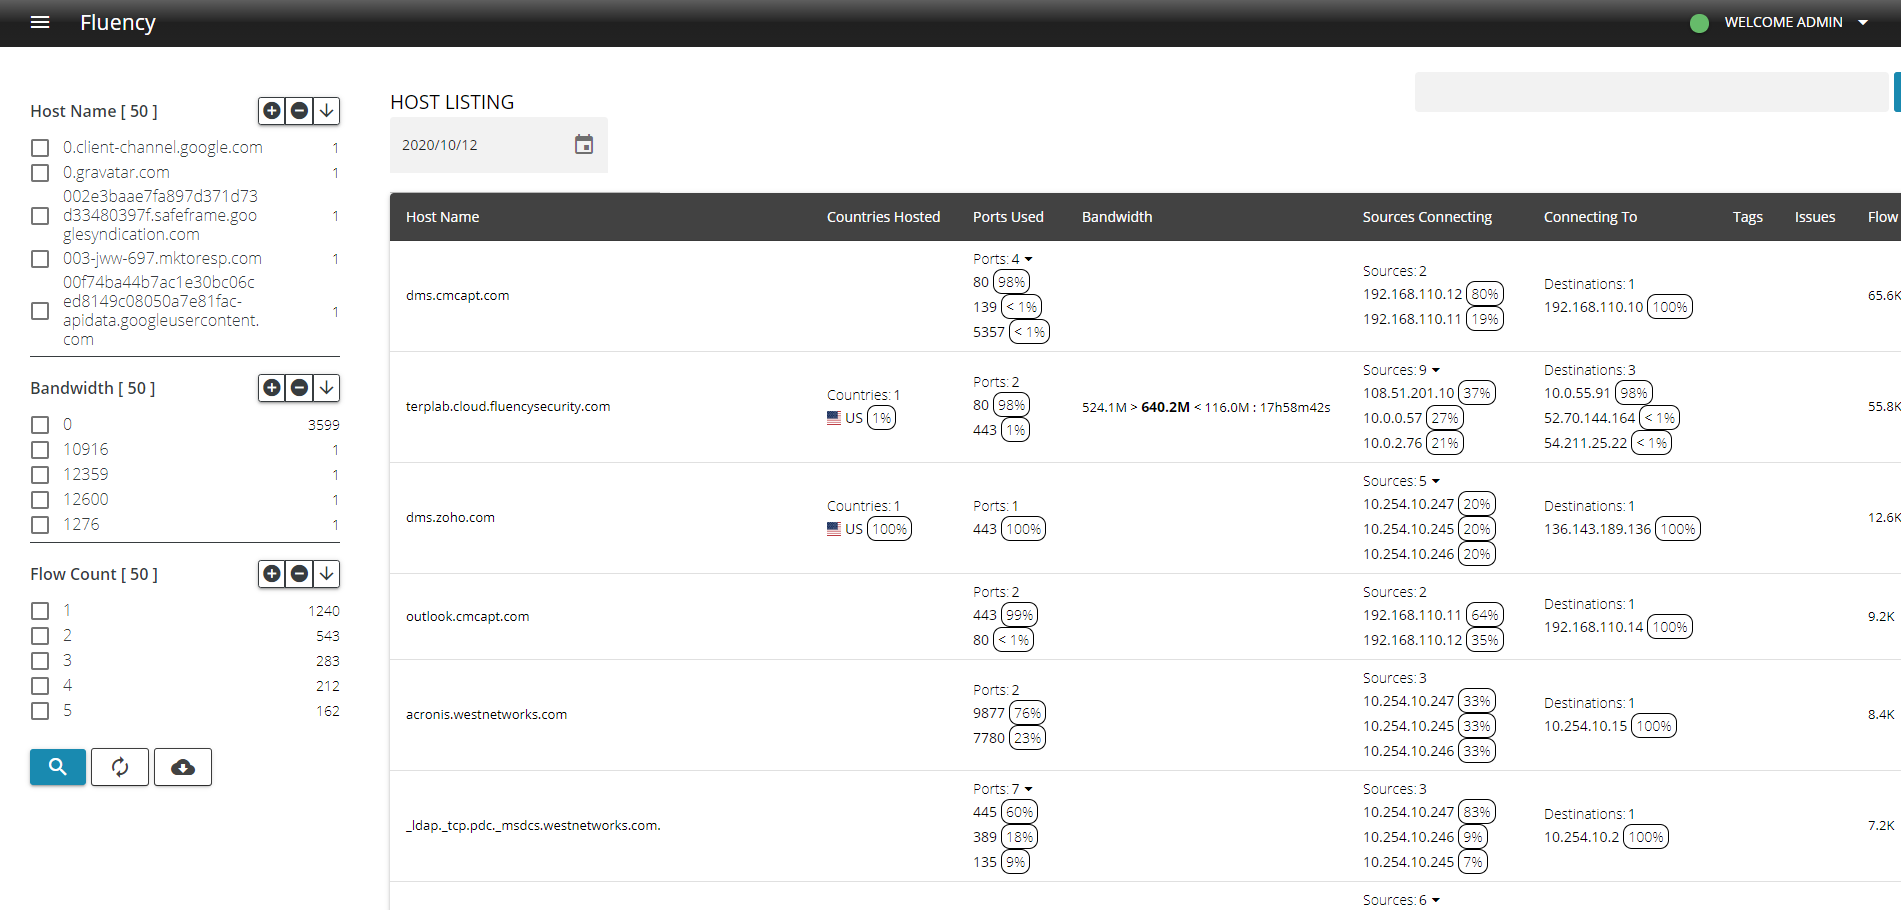Check the Bandwidth 0 checkbox

(x=40, y=425)
